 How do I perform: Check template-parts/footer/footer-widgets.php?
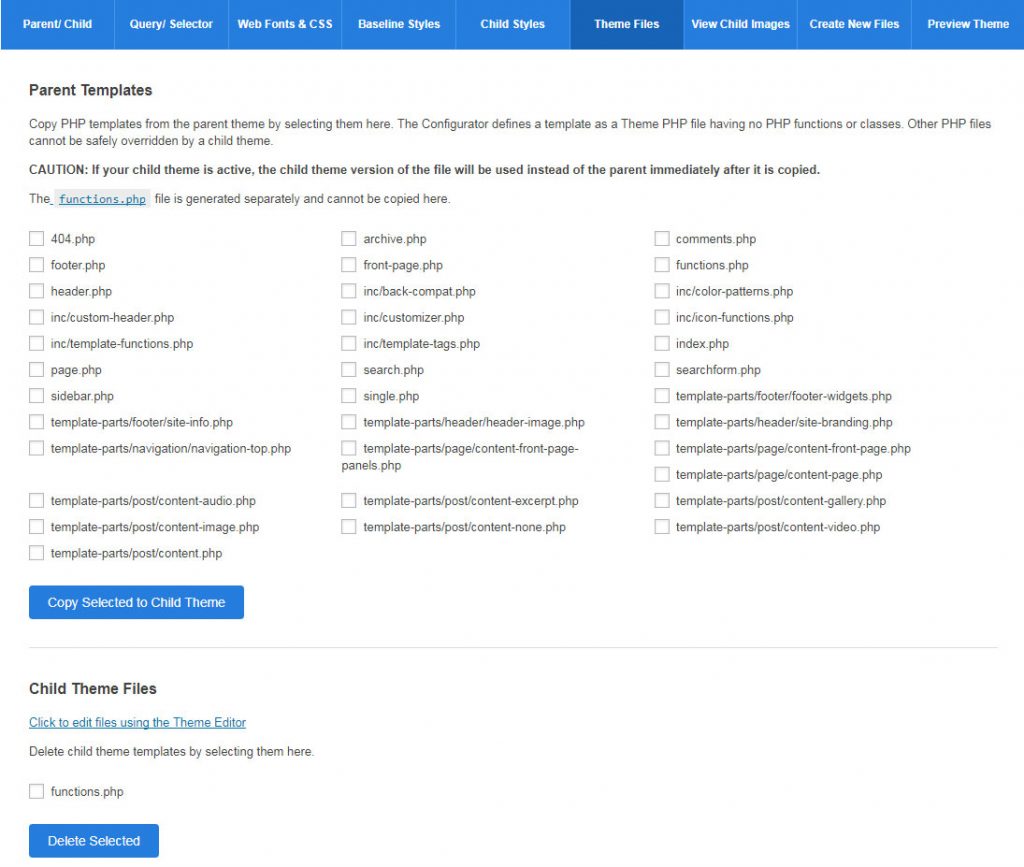(662, 396)
